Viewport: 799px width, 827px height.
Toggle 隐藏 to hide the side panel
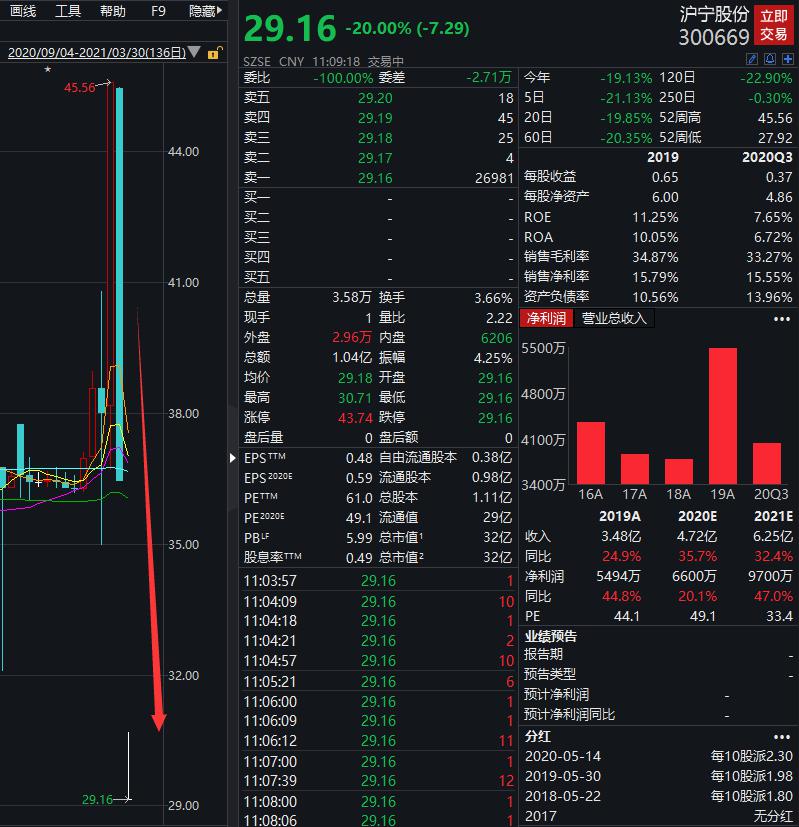coord(206,11)
